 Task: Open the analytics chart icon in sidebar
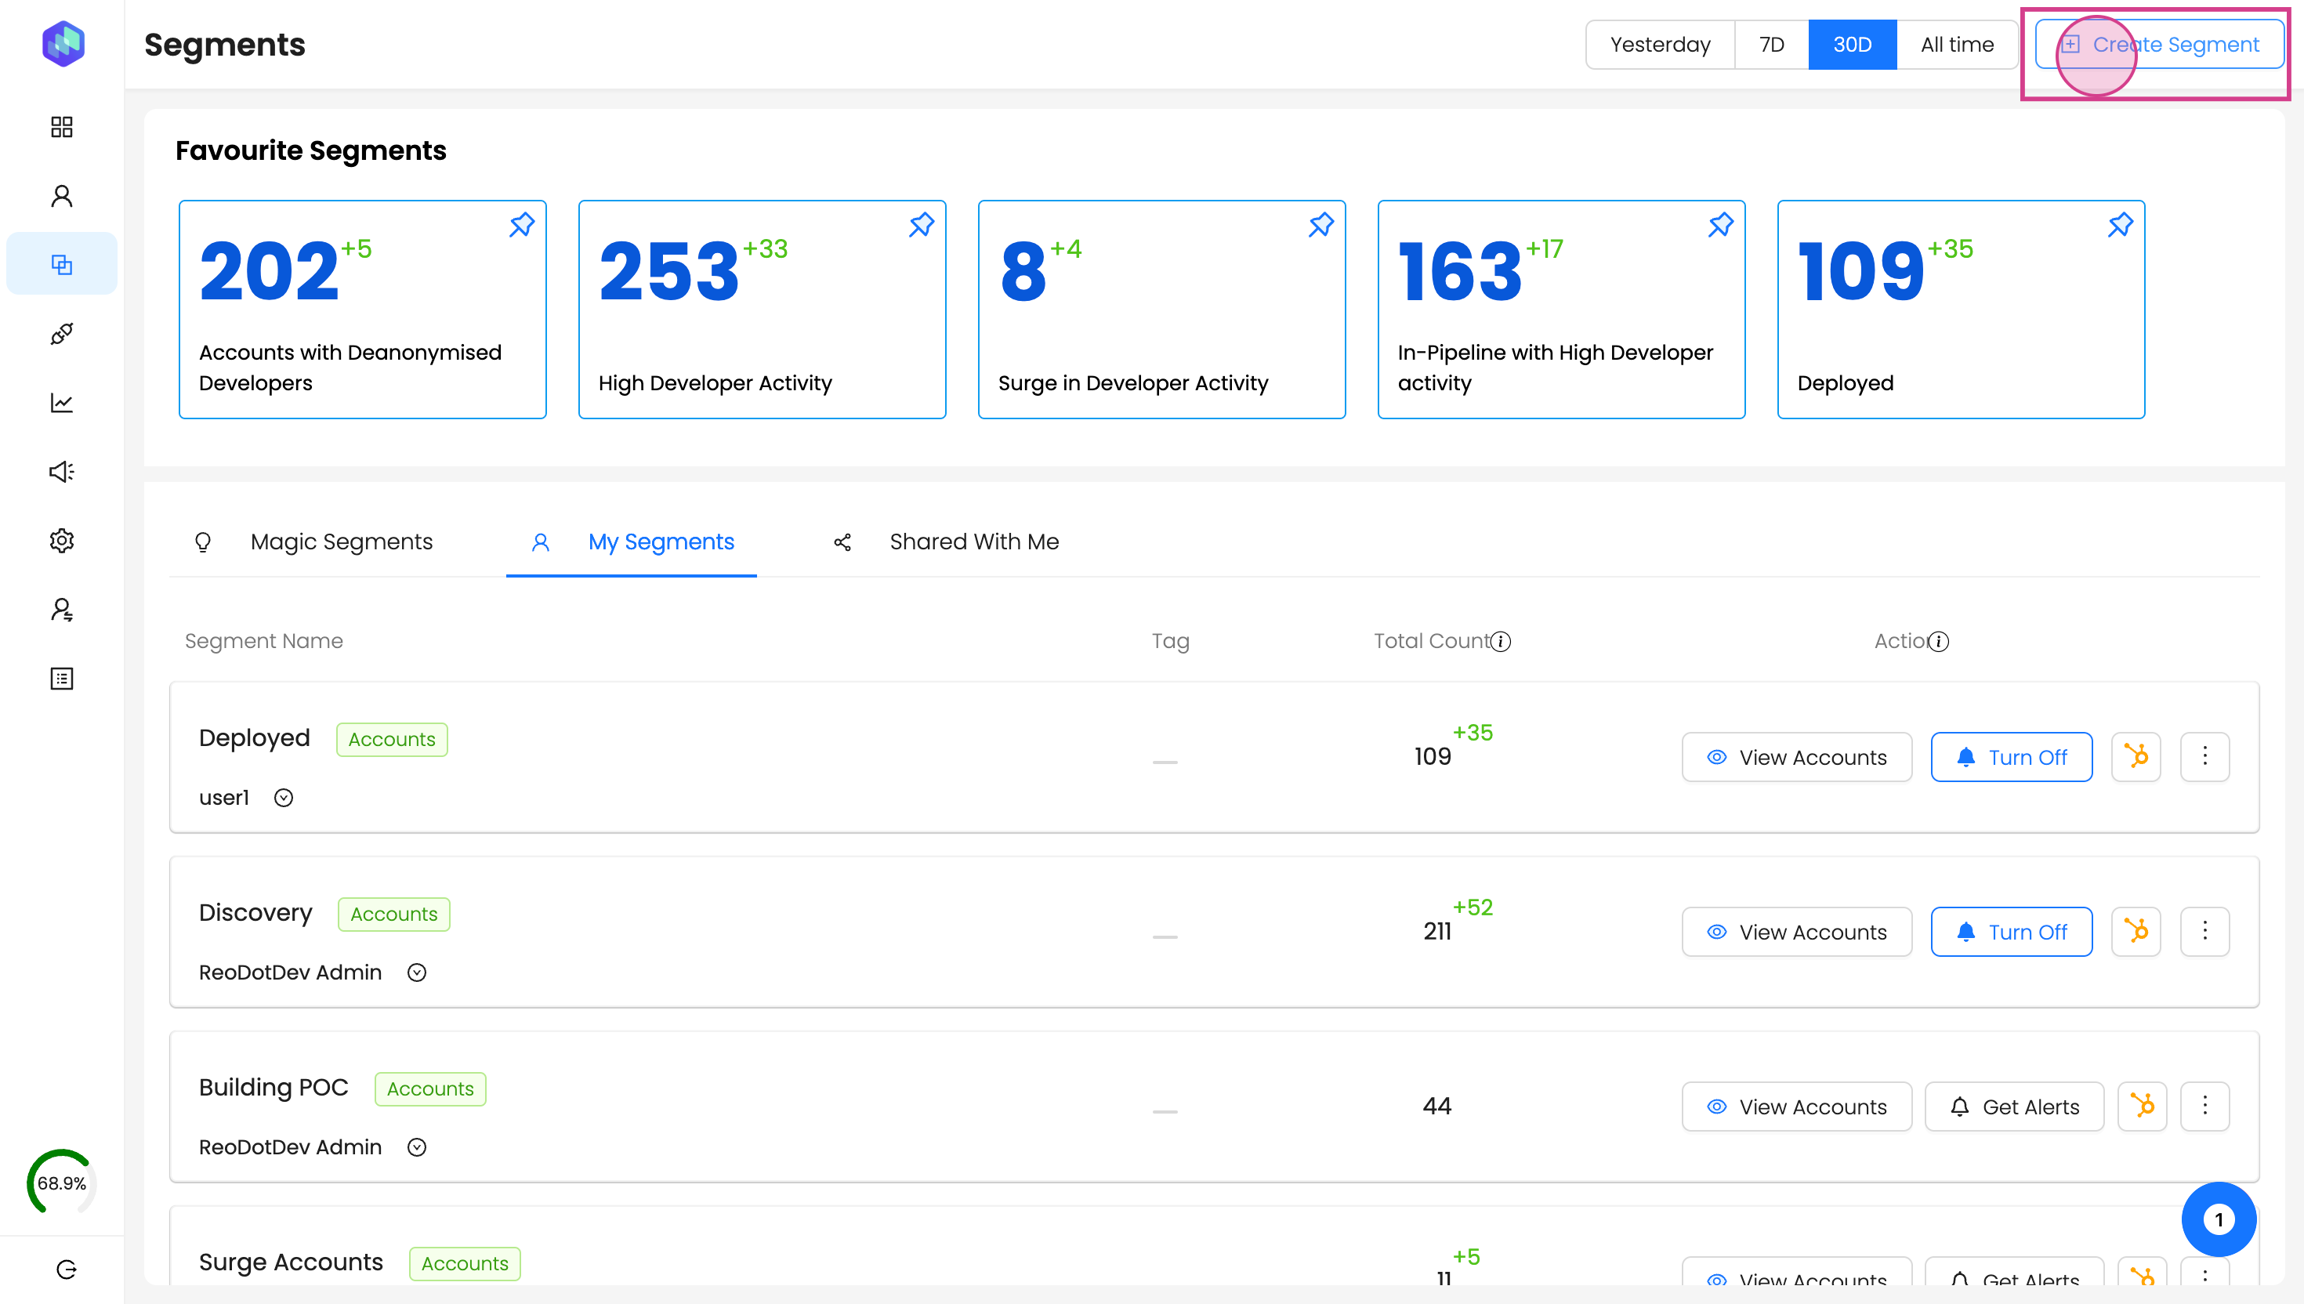62,403
